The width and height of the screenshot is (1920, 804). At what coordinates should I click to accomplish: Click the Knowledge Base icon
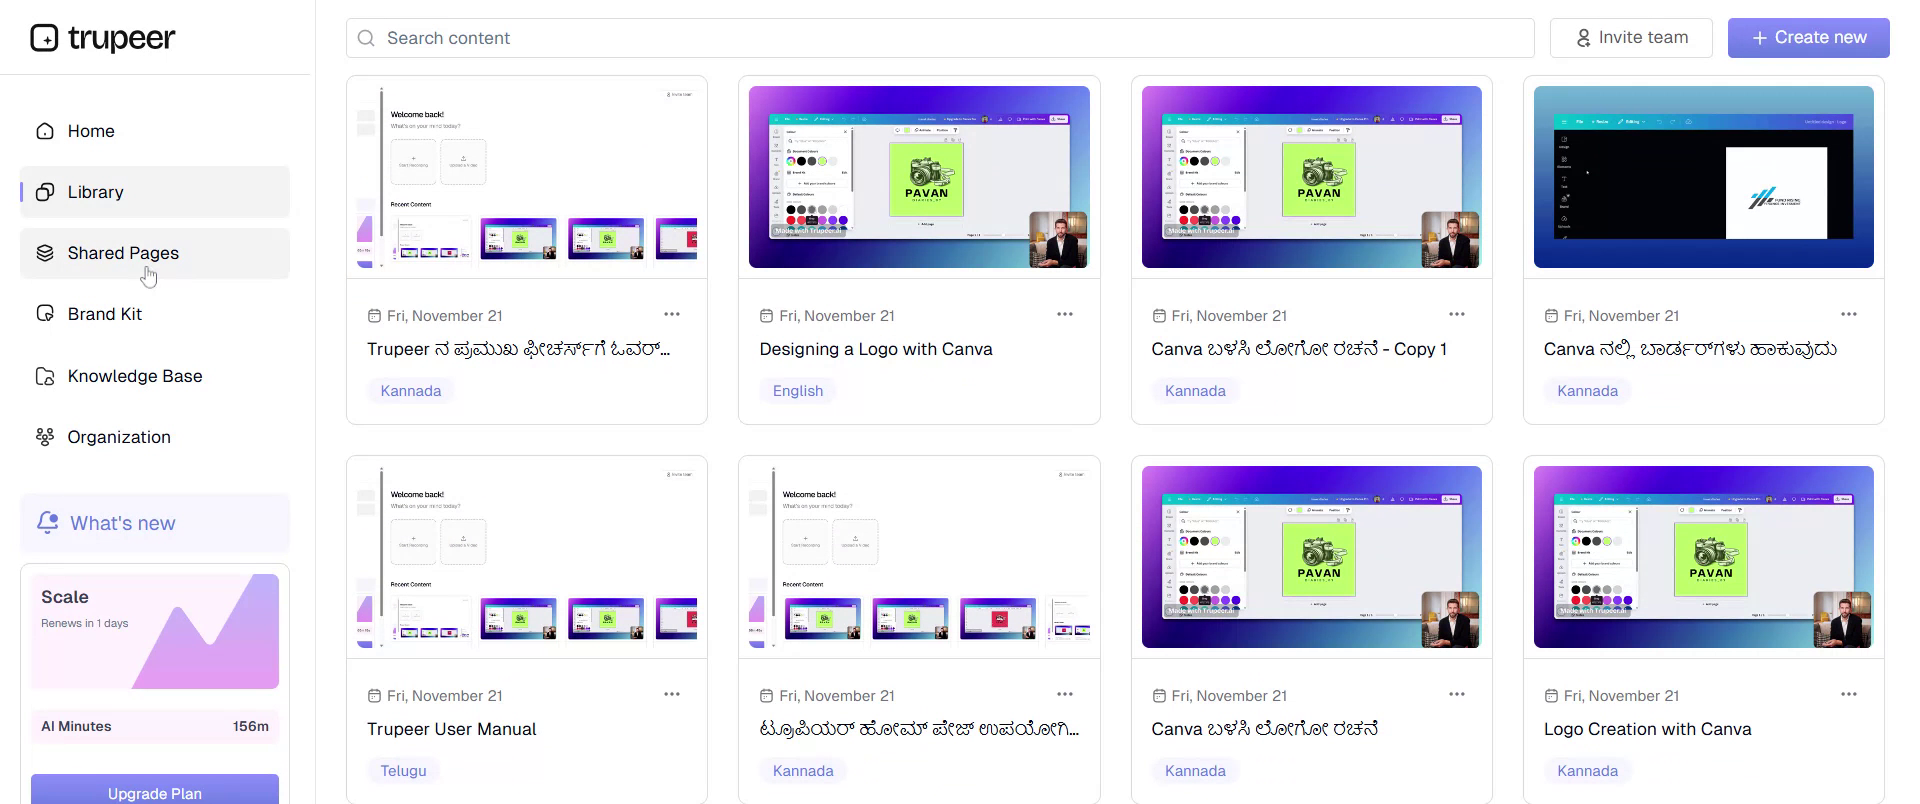(x=45, y=376)
